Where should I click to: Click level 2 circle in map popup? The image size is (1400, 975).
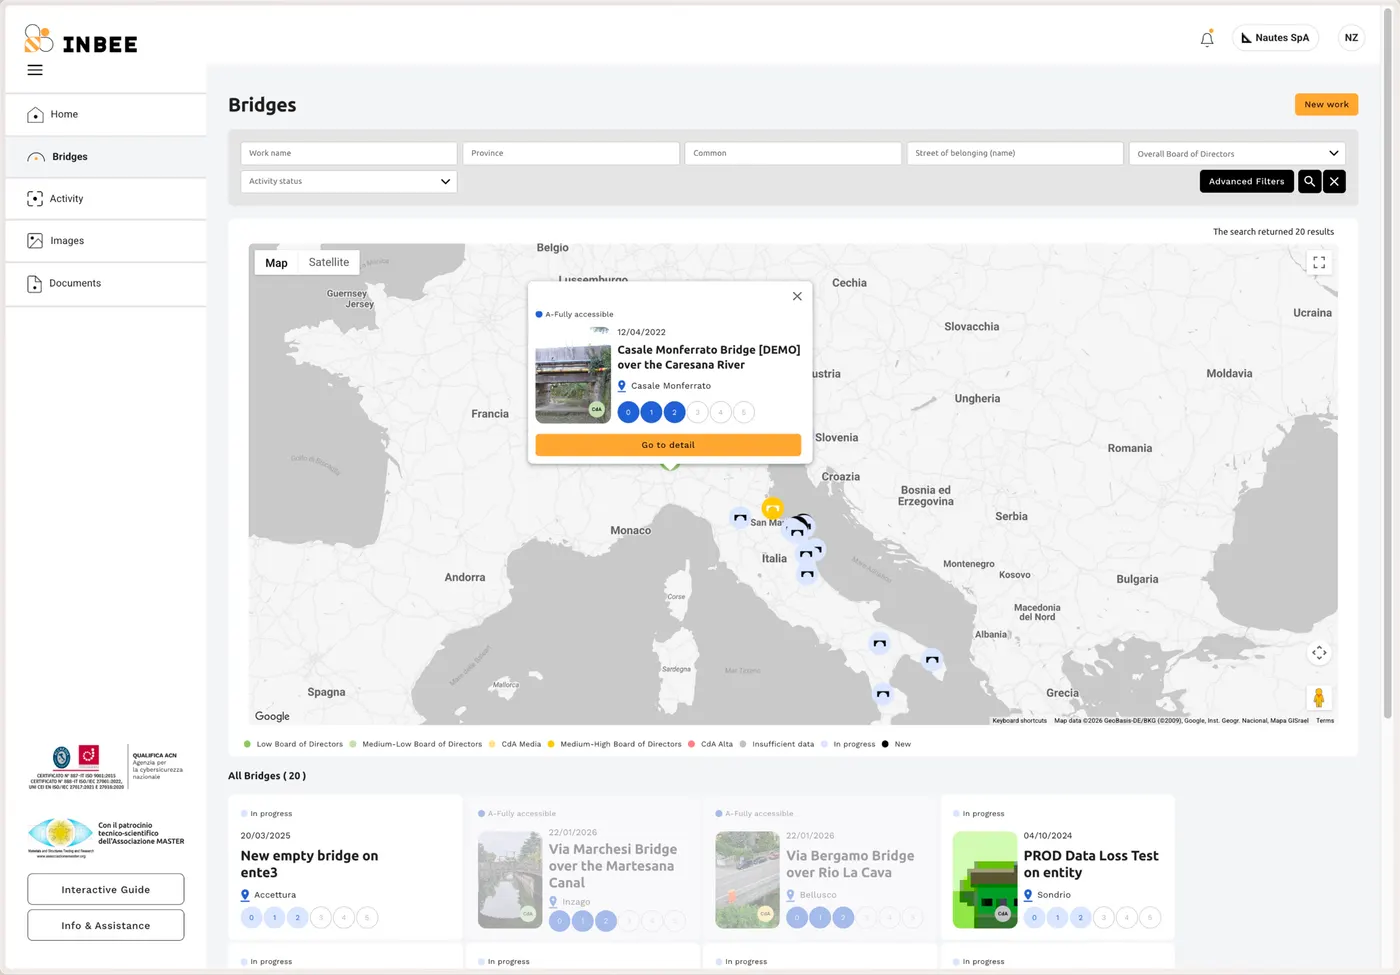(x=674, y=412)
